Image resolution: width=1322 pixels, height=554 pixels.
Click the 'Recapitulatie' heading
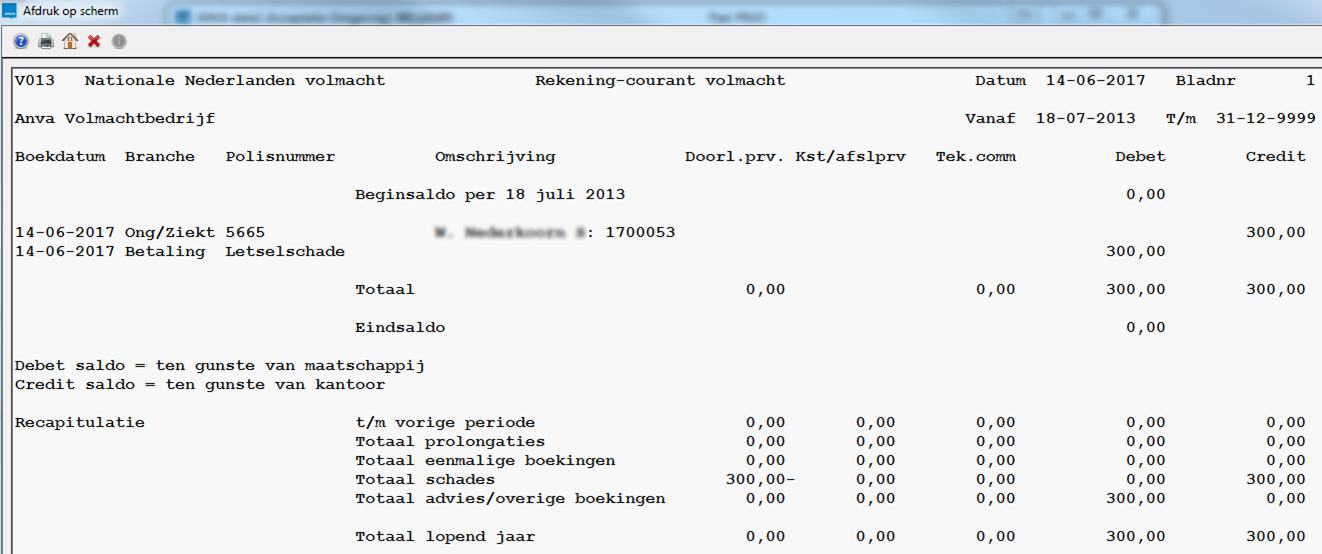coord(80,422)
